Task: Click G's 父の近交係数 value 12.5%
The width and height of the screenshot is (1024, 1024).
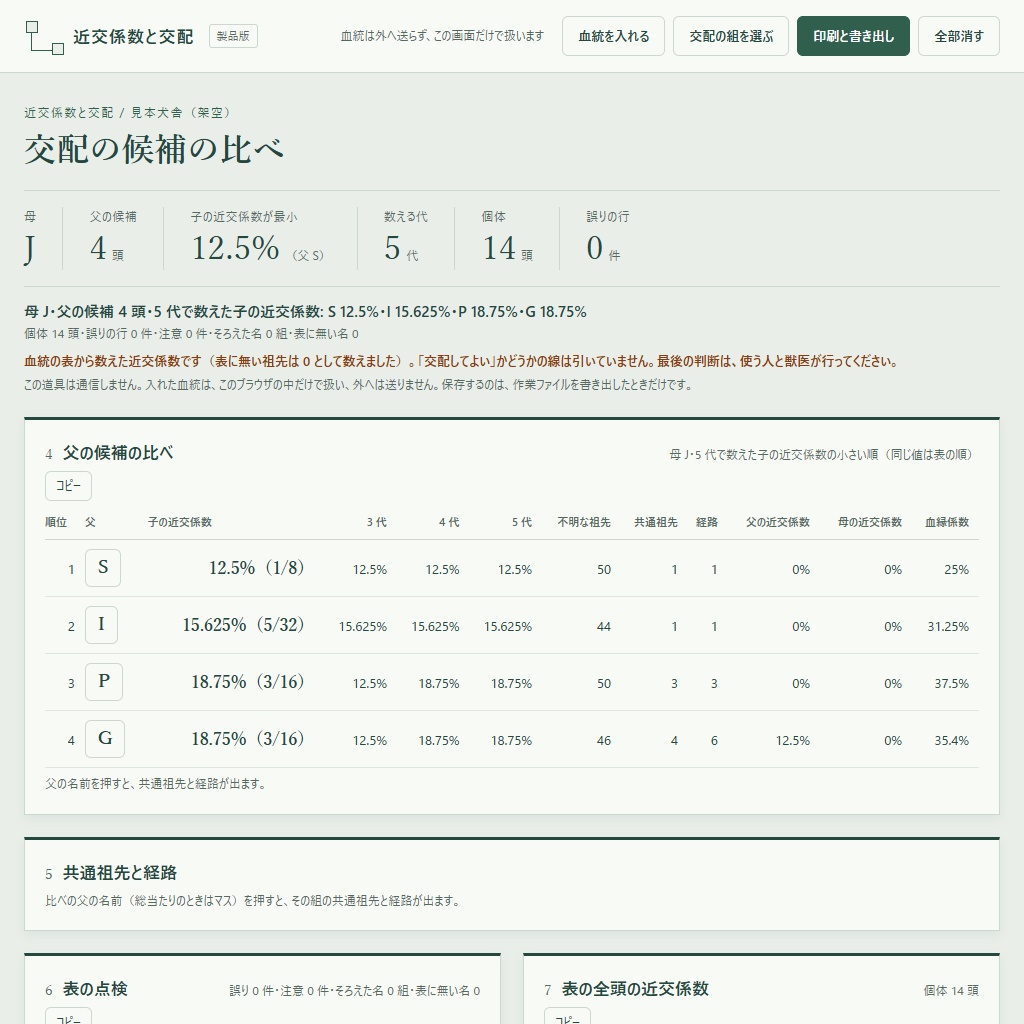Action: [793, 741]
